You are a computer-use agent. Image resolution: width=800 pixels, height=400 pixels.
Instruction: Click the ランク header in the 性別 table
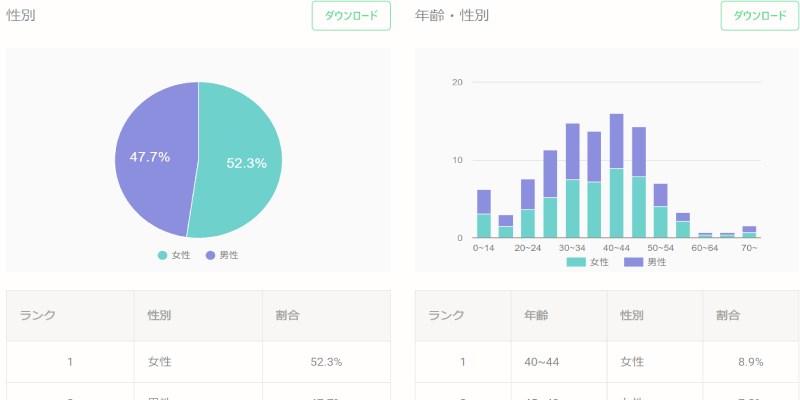click(x=70, y=315)
